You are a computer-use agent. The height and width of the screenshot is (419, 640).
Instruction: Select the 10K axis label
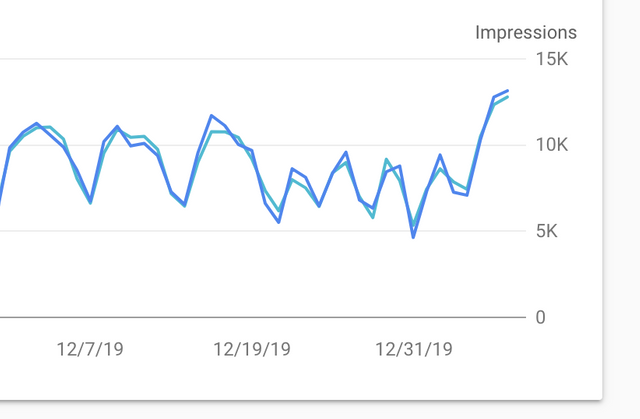(x=551, y=145)
